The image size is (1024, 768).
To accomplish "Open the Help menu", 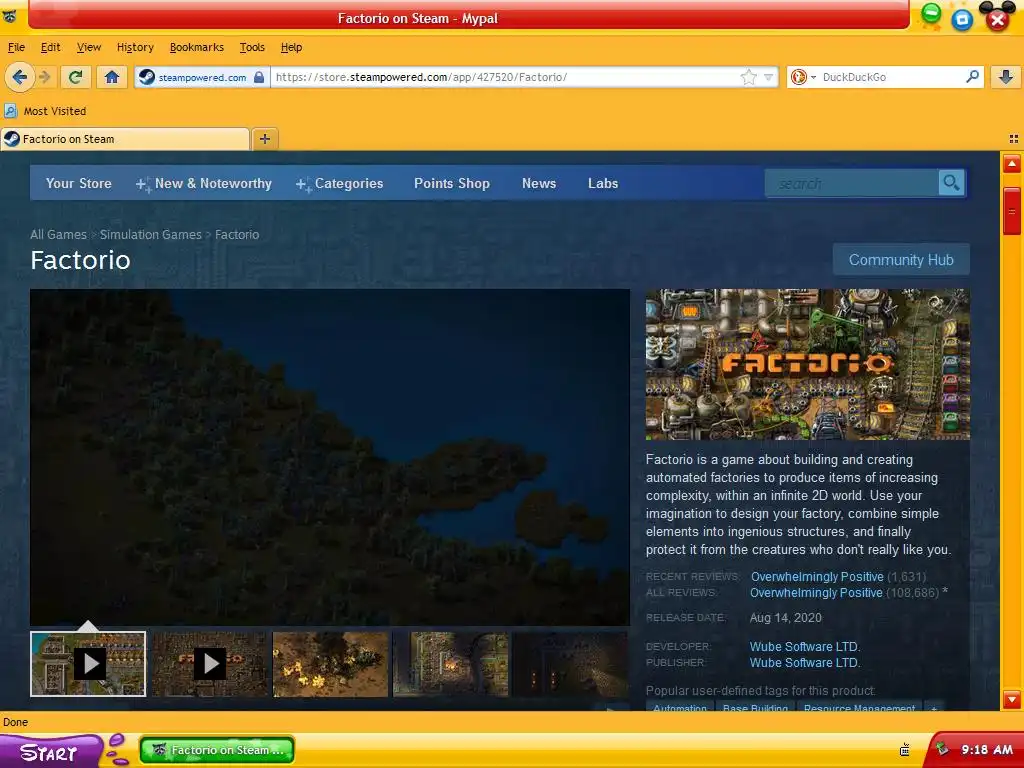I will click(x=291, y=47).
